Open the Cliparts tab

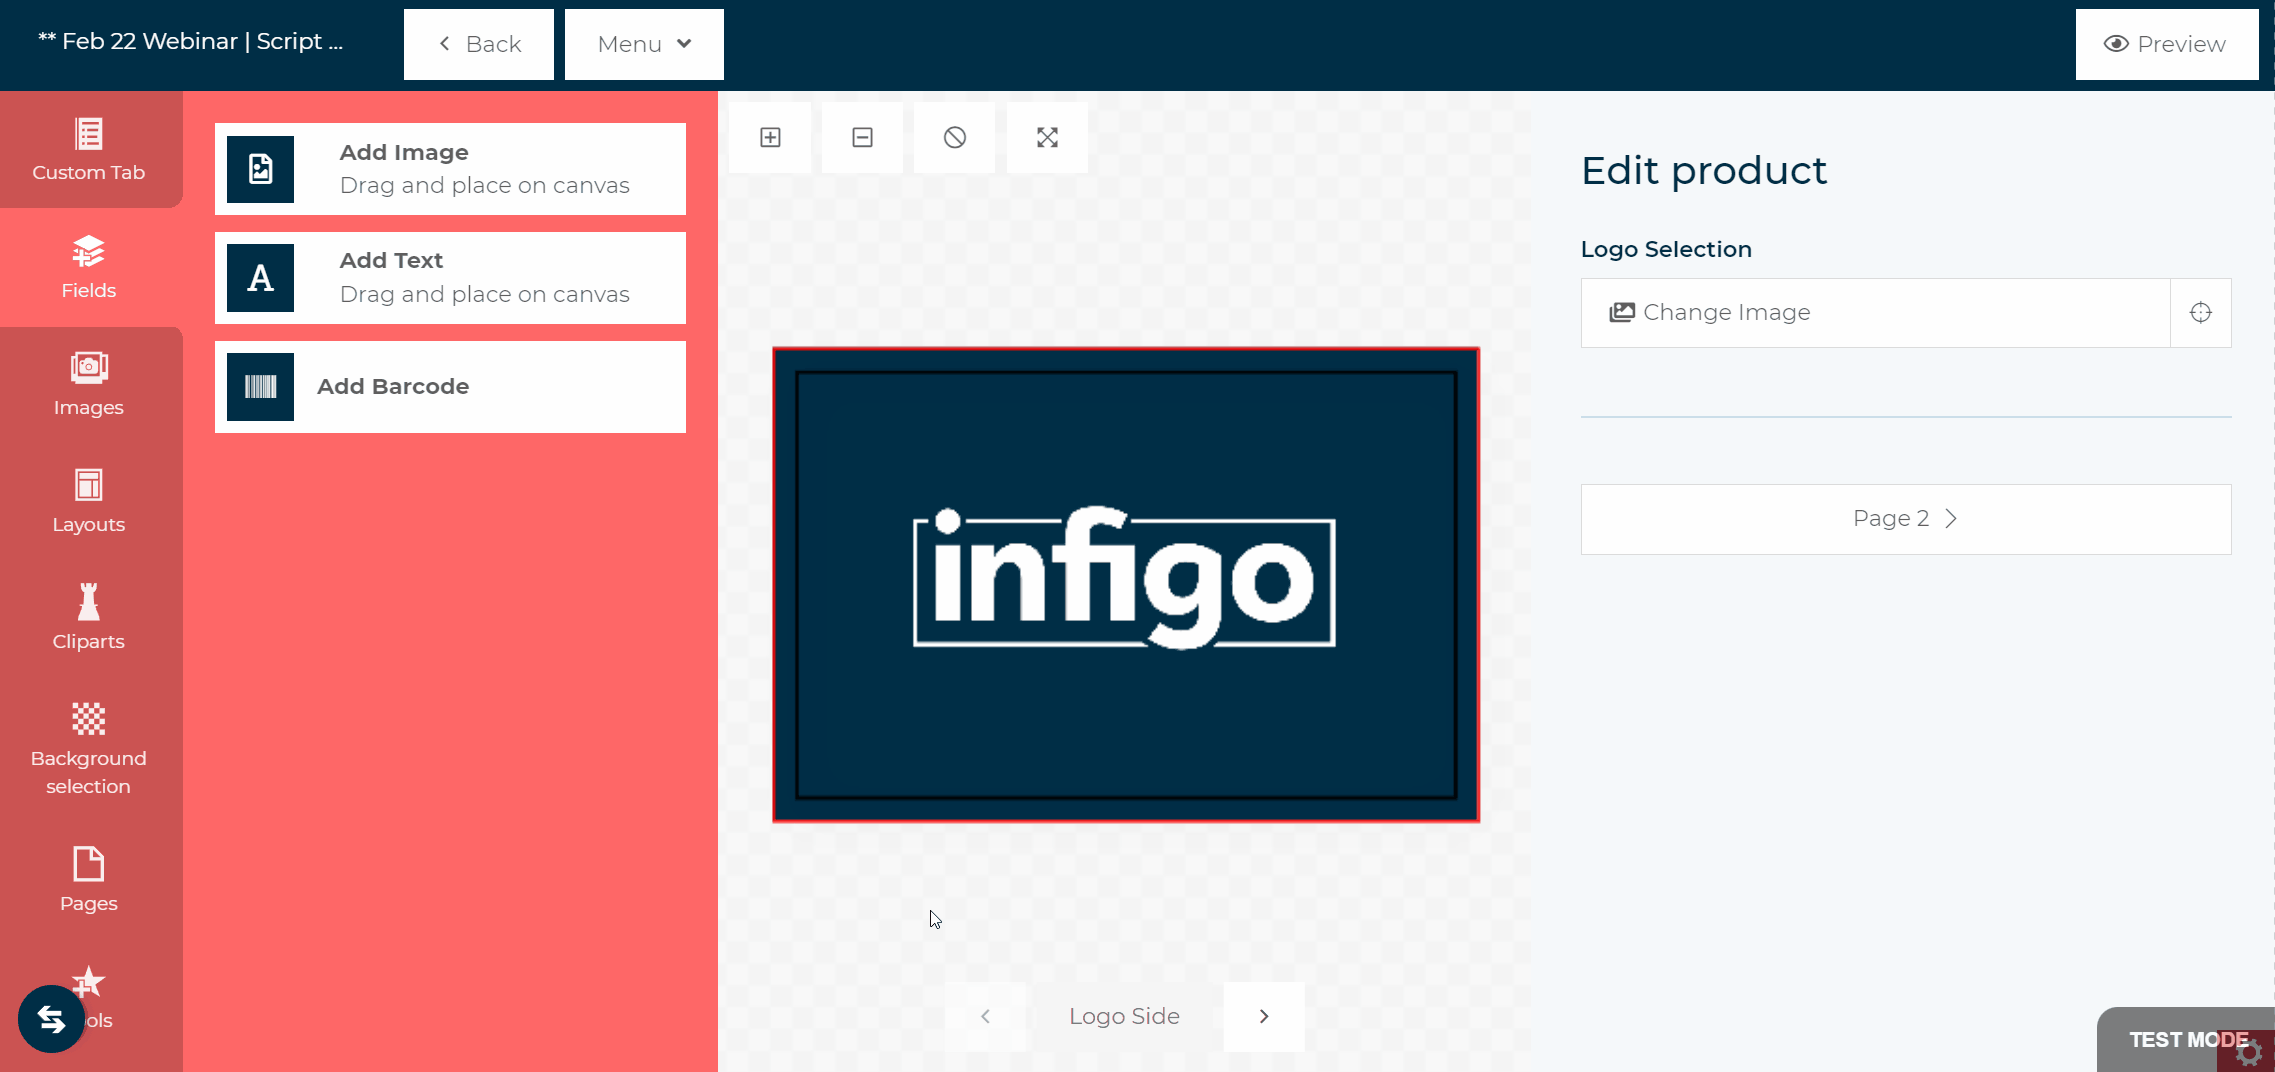pyautogui.click(x=89, y=619)
